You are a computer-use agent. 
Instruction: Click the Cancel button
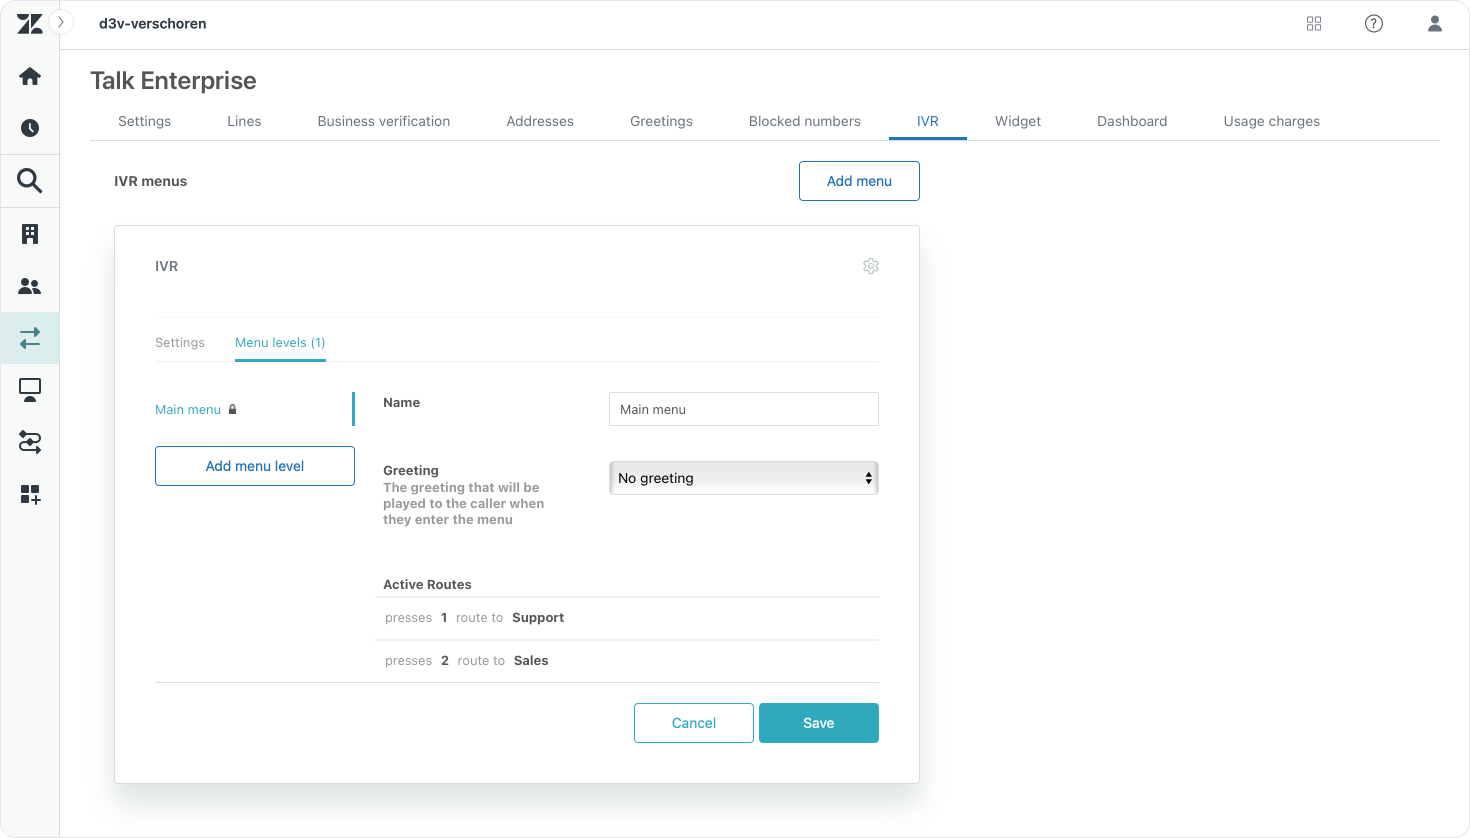tap(694, 723)
